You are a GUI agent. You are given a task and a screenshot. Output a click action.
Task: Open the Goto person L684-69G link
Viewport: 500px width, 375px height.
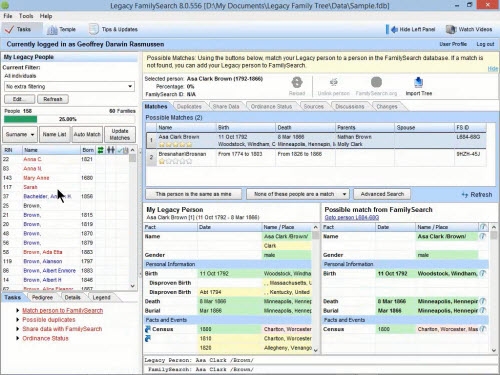coord(352,218)
